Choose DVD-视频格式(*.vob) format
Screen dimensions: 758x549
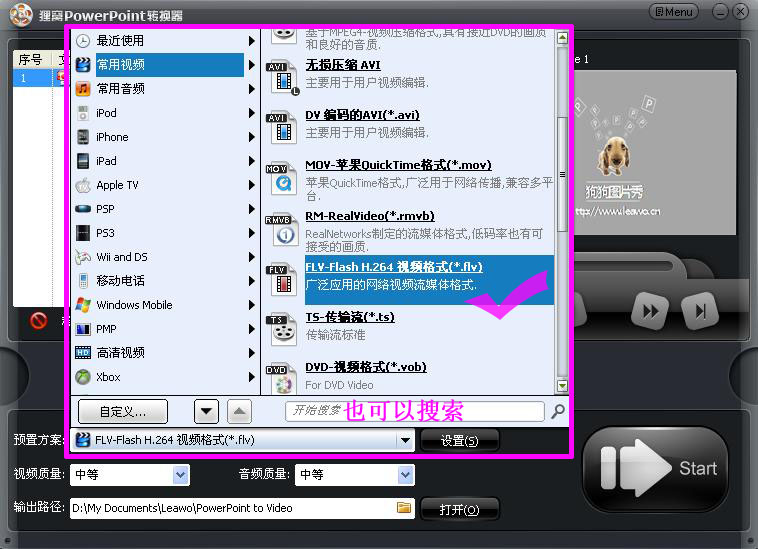pos(366,367)
